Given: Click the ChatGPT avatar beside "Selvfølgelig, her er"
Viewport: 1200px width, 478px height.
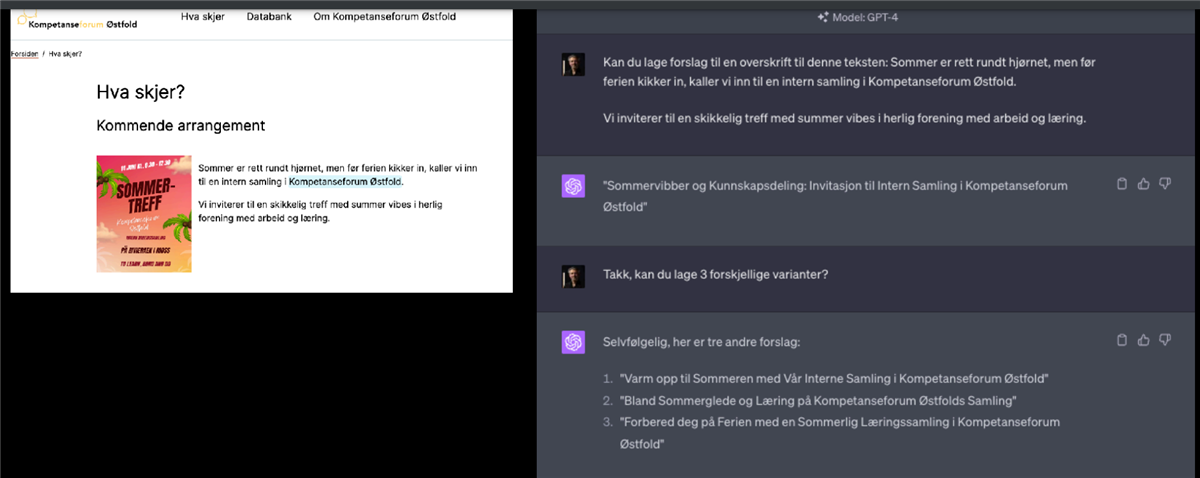Looking at the screenshot, I should (573, 342).
